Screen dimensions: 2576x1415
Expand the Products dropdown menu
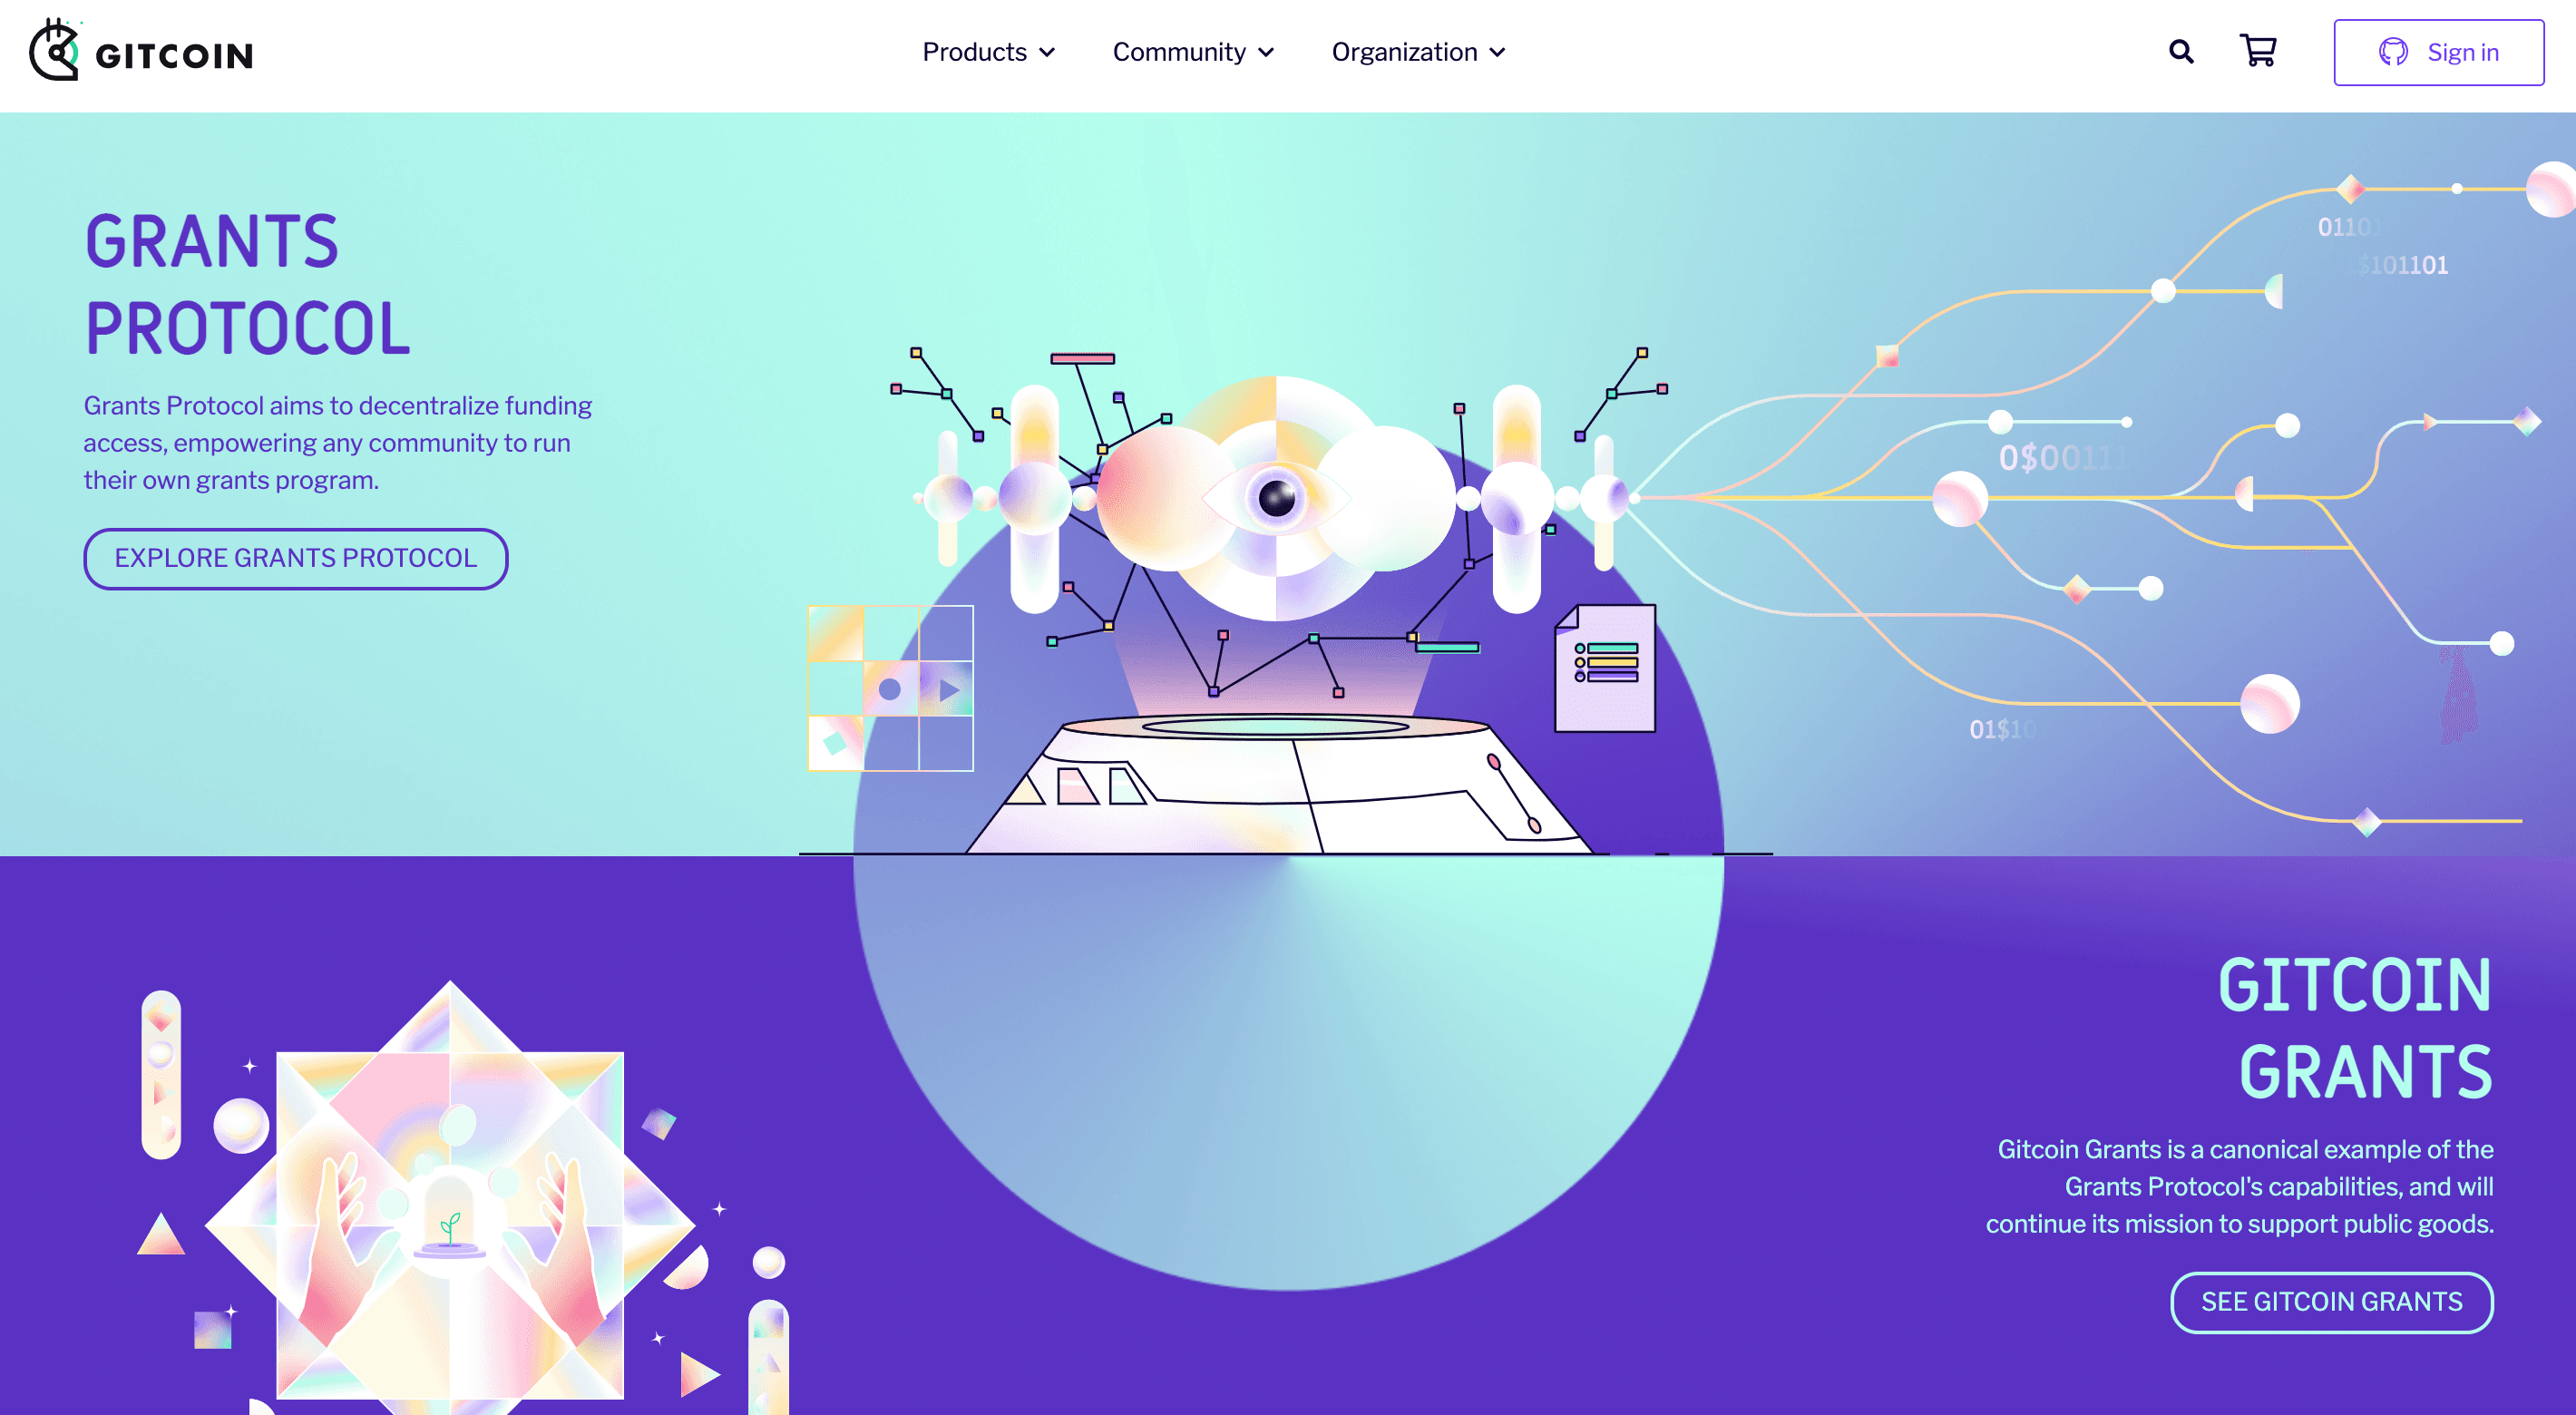click(x=988, y=51)
